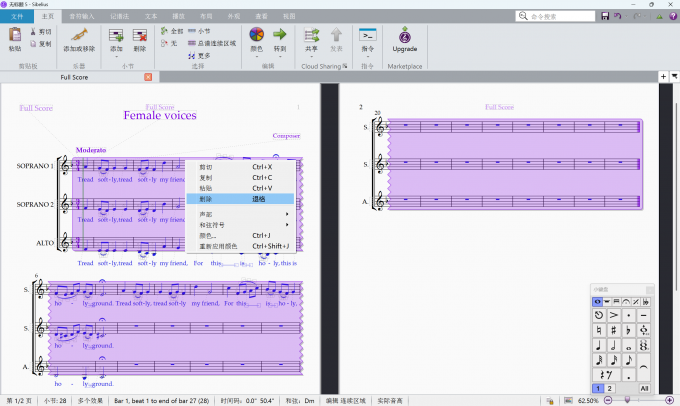680x406 pixels.
Task: Select the half note on the keypad
Action: pyautogui.click(x=614, y=345)
